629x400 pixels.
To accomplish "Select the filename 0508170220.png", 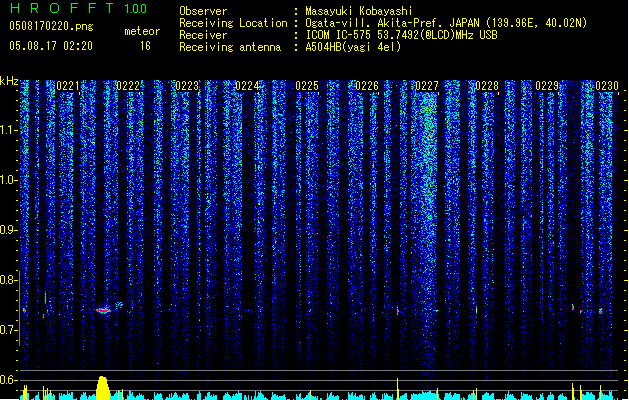I will [x=51, y=26].
